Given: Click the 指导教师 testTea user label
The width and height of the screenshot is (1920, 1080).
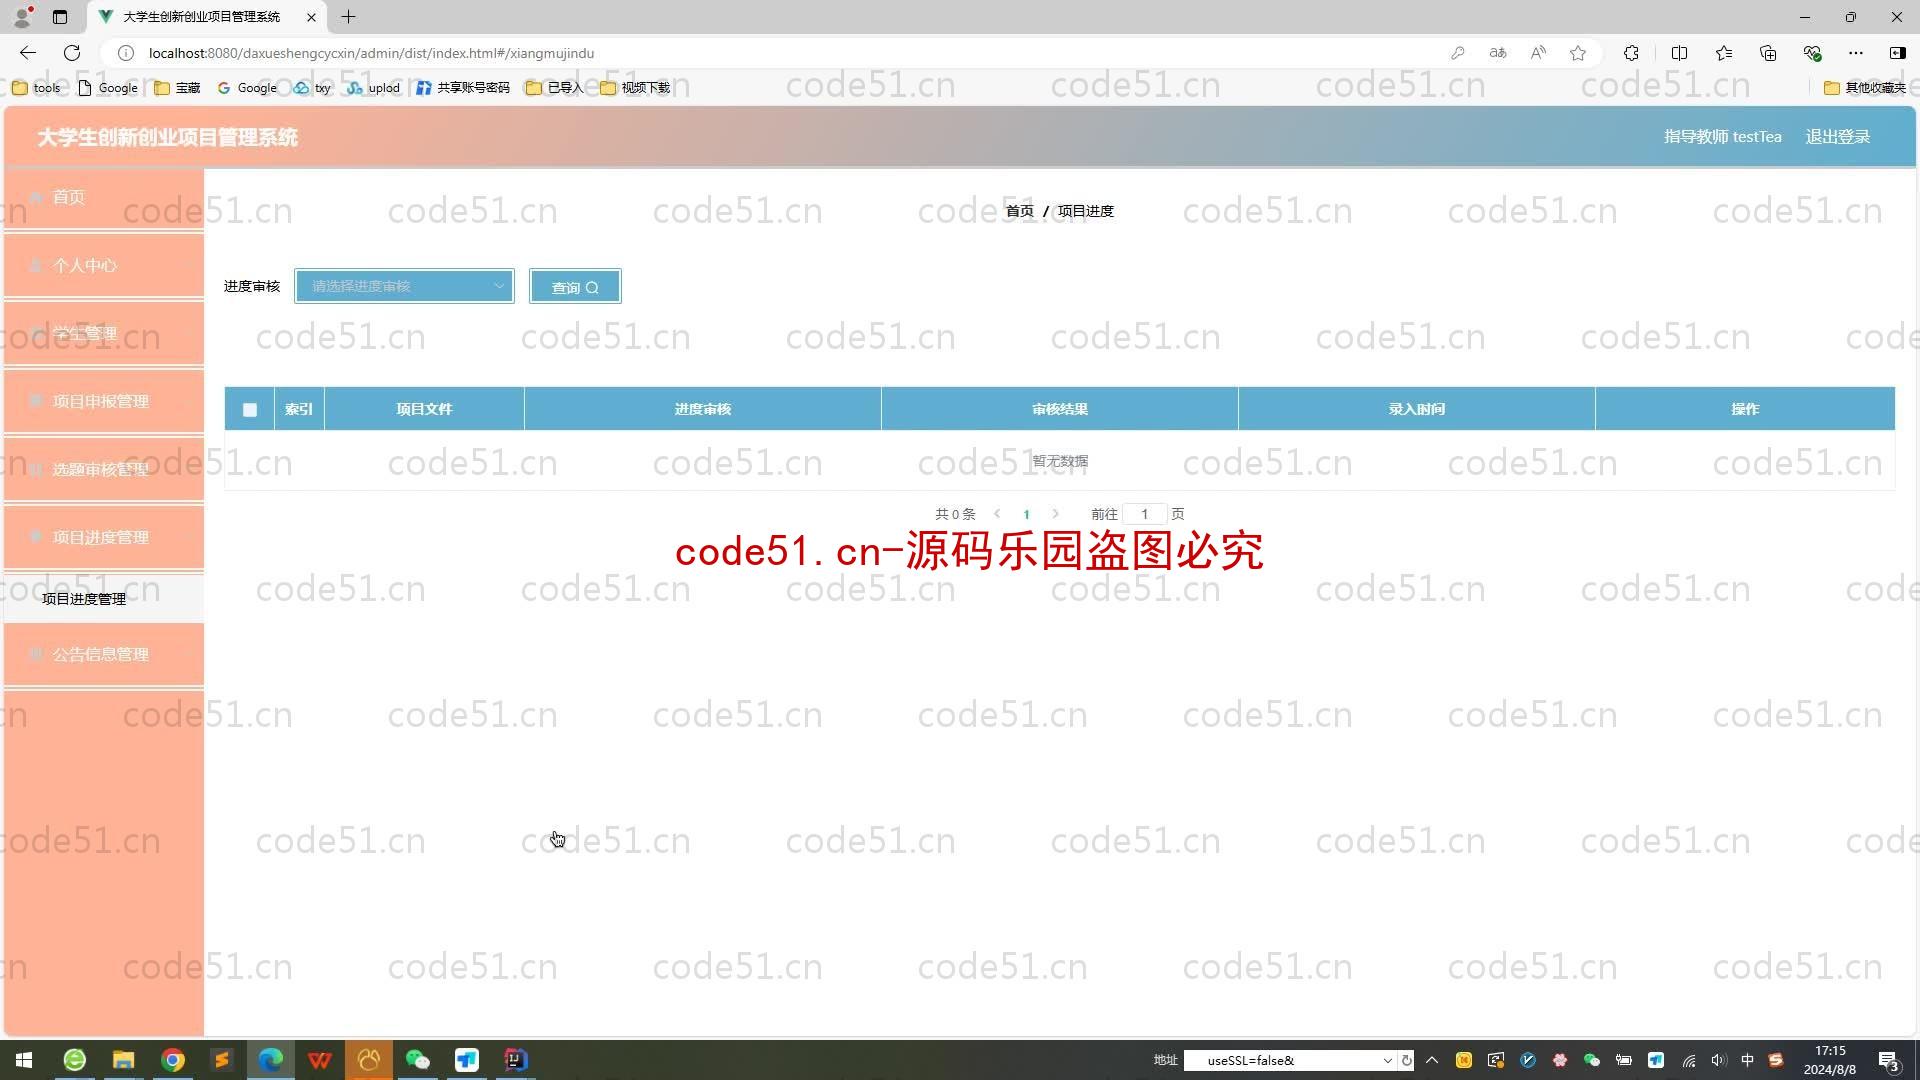Looking at the screenshot, I should pyautogui.click(x=1722, y=137).
